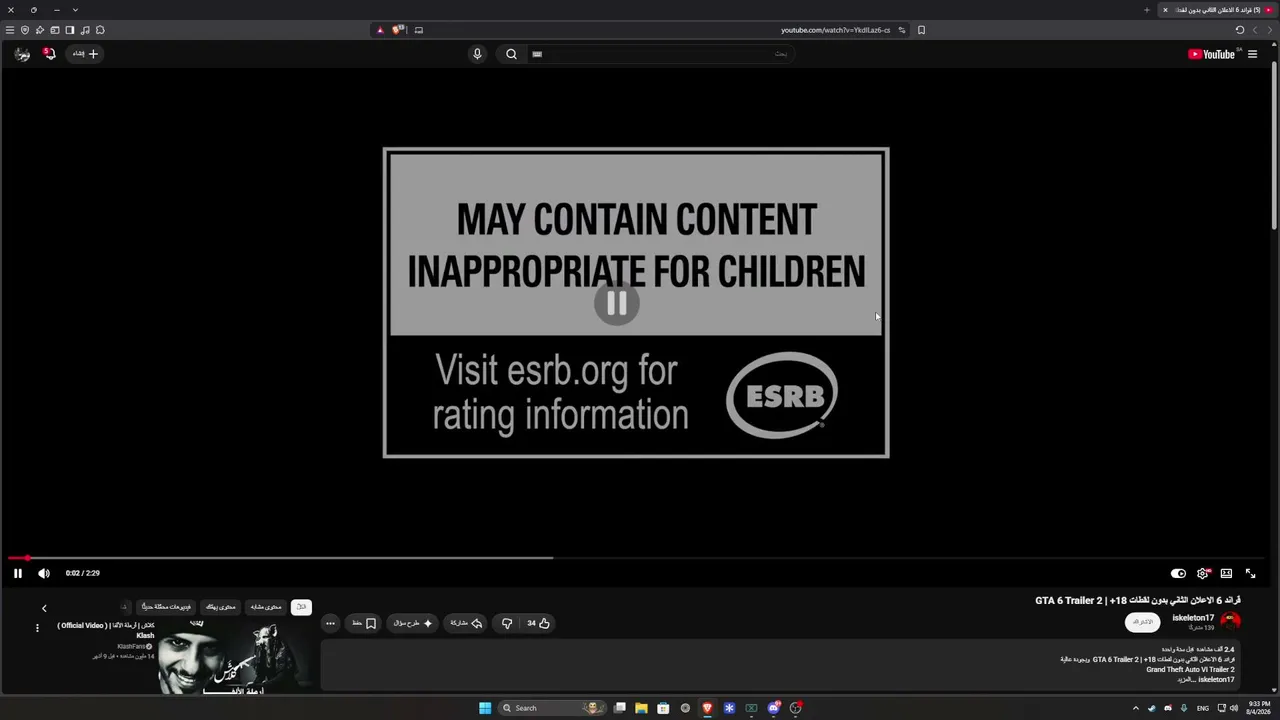Click the Subscribe button beside iskeleton17

click(x=1143, y=622)
